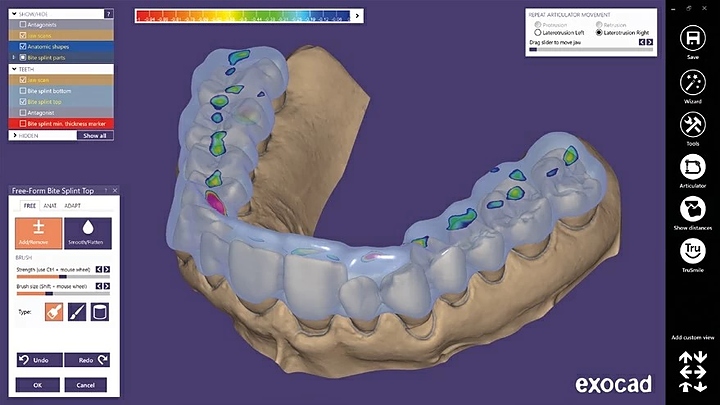This screenshot has width=720, height=405.
Task: Choose the cylinder brush type
Action: click(x=100, y=312)
